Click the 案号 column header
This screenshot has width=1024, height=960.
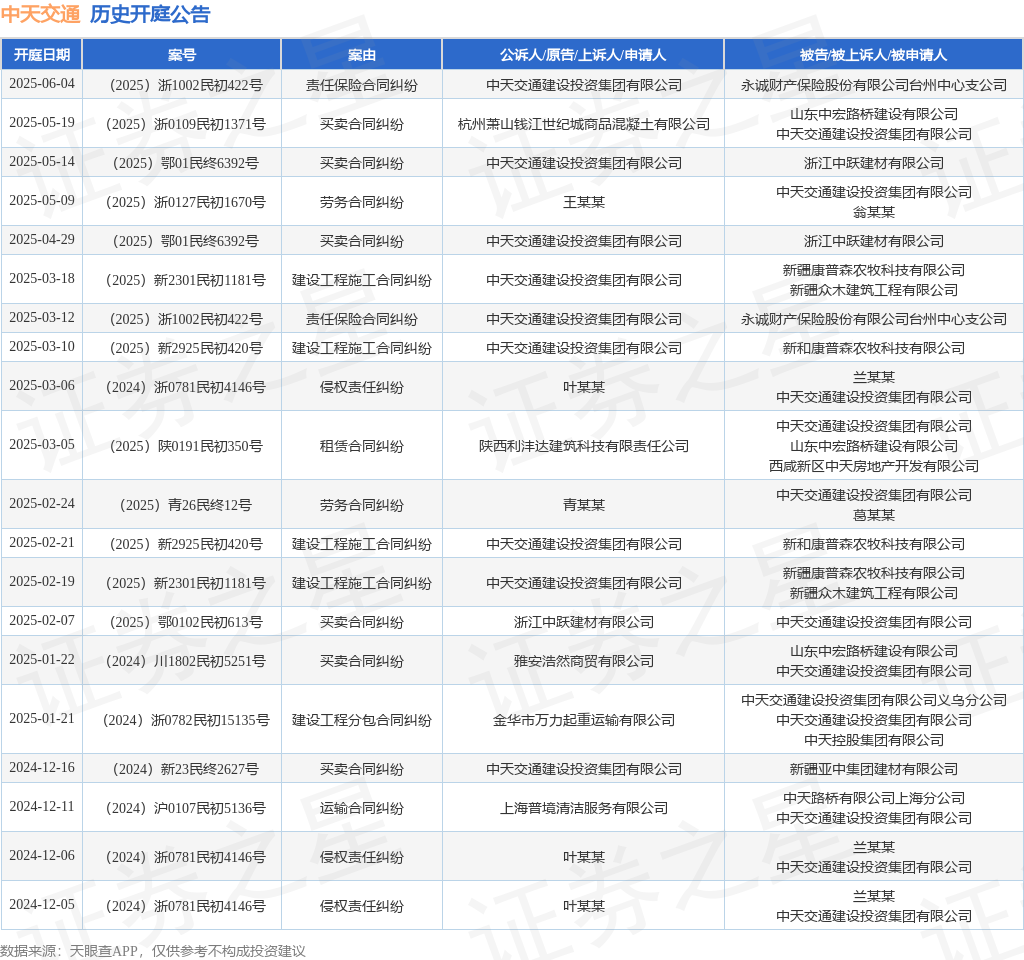[x=182, y=55]
